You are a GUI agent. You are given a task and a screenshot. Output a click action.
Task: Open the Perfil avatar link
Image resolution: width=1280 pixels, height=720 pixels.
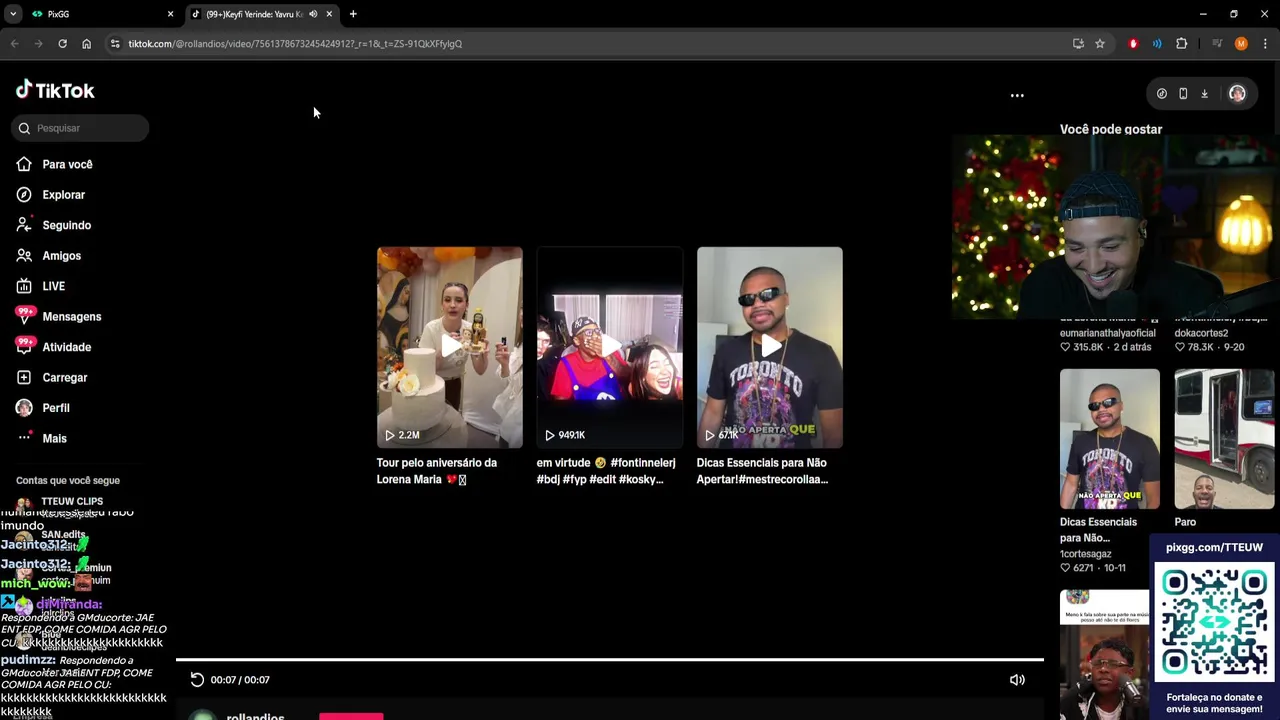(24, 408)
